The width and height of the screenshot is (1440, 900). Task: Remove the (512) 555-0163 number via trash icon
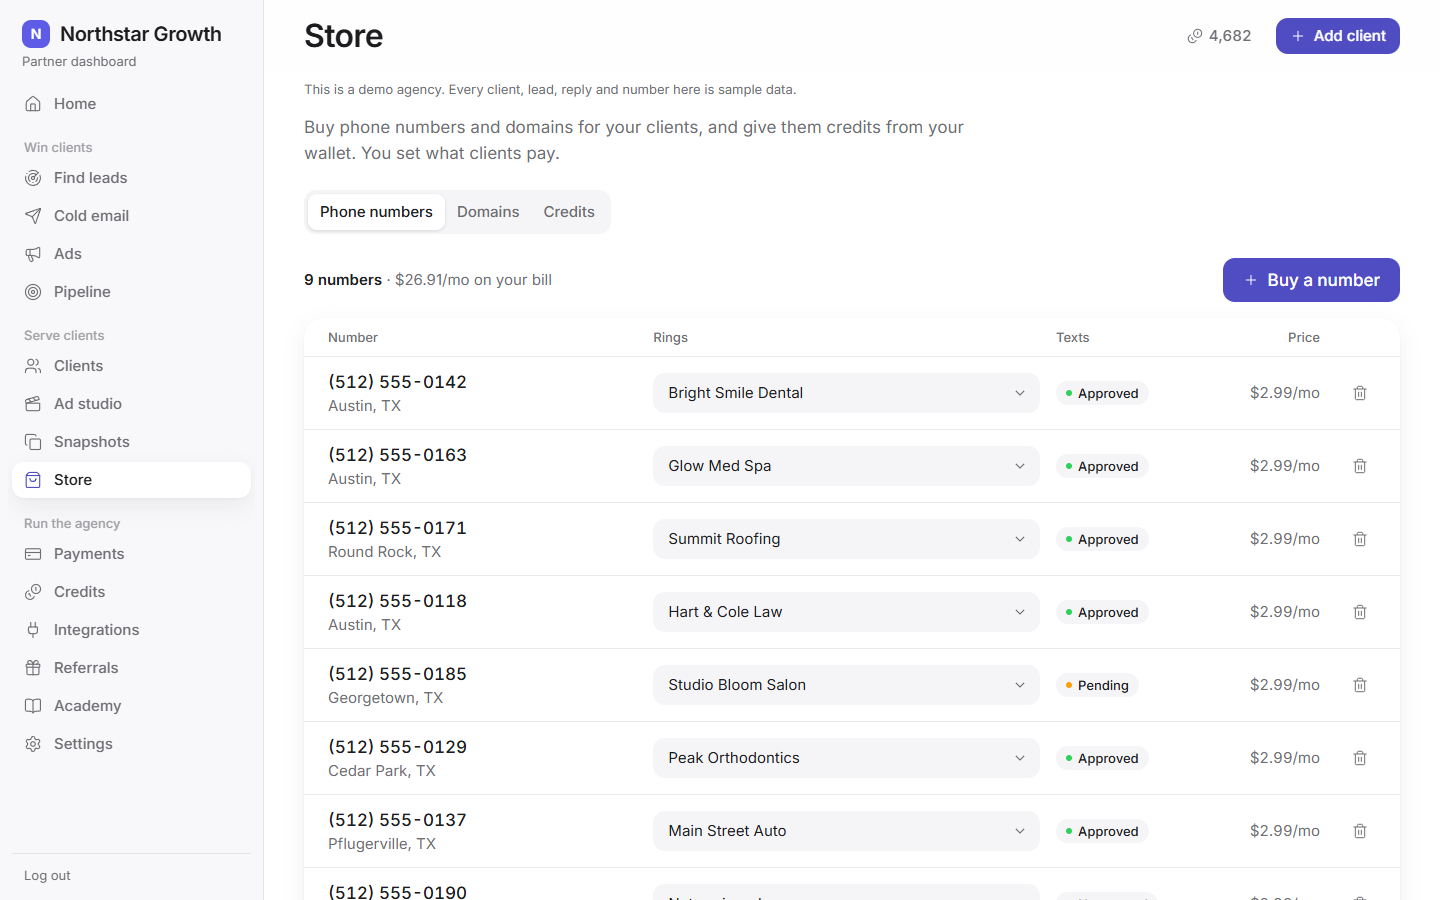(1360, 466)
